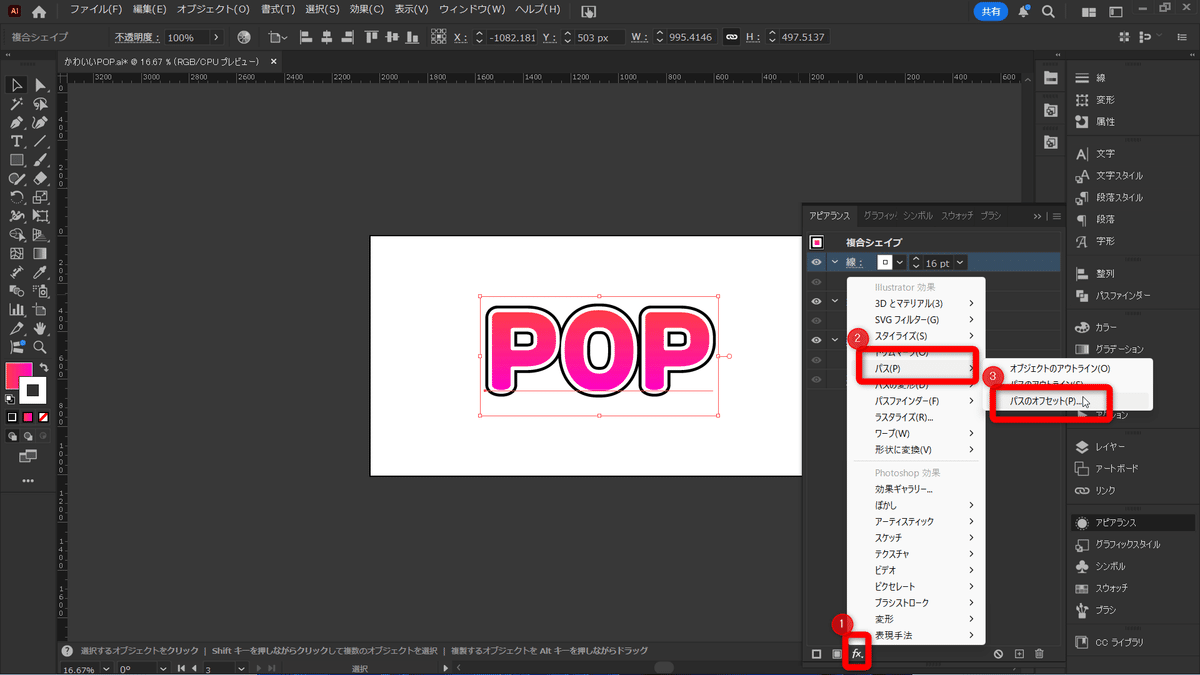
Task: Open the 16 pt stroke weight dropdown
Action: 959,262
